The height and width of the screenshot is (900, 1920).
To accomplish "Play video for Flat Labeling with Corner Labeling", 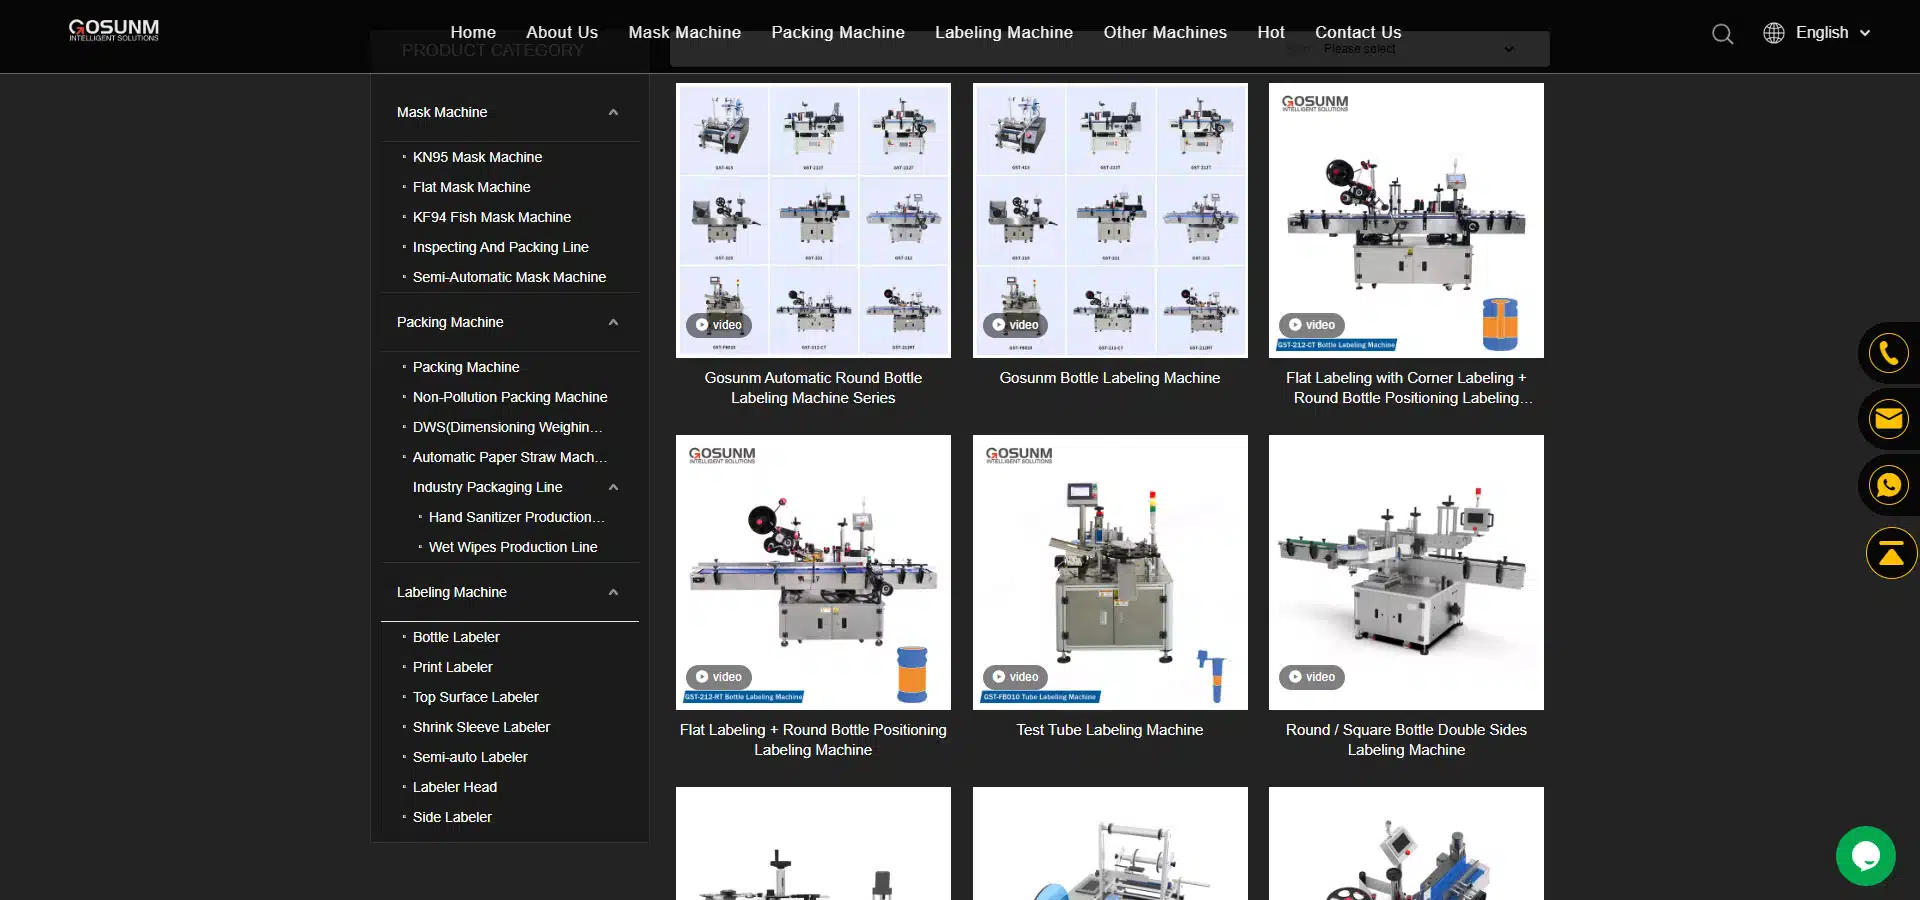I will [1312, 325].
